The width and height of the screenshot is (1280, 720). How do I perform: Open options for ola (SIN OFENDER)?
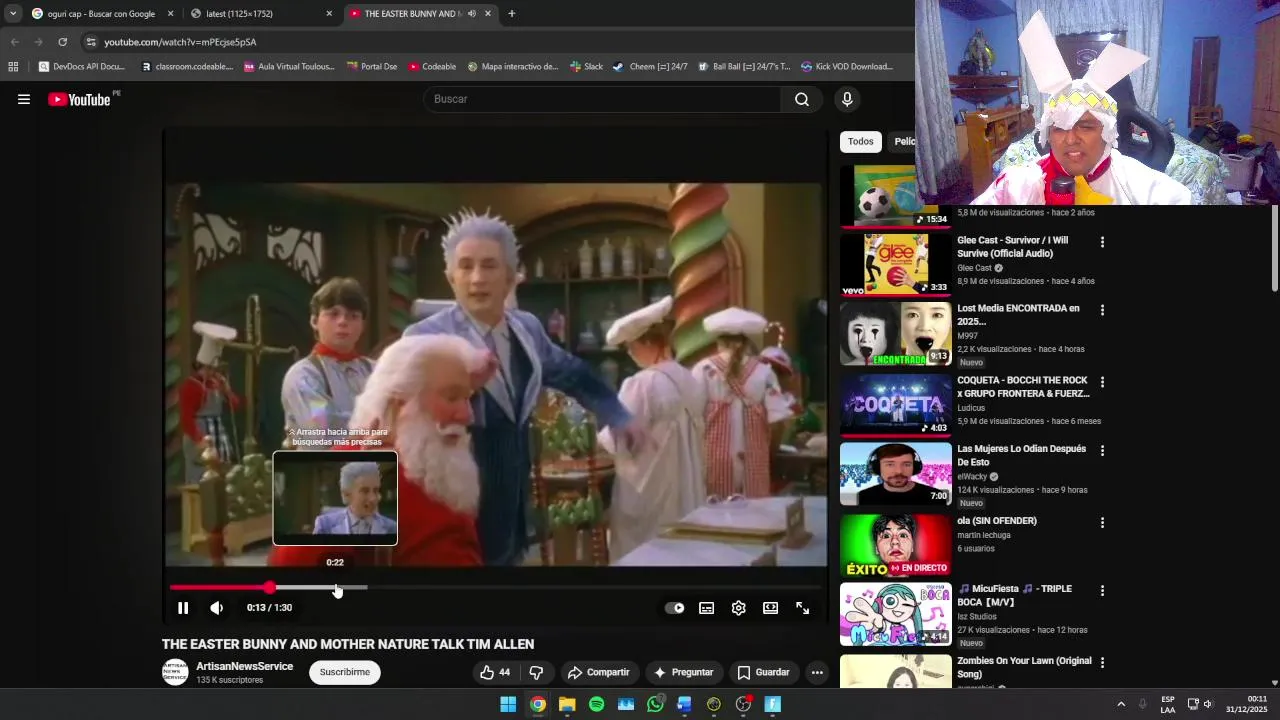click(x=1103, y=523)
